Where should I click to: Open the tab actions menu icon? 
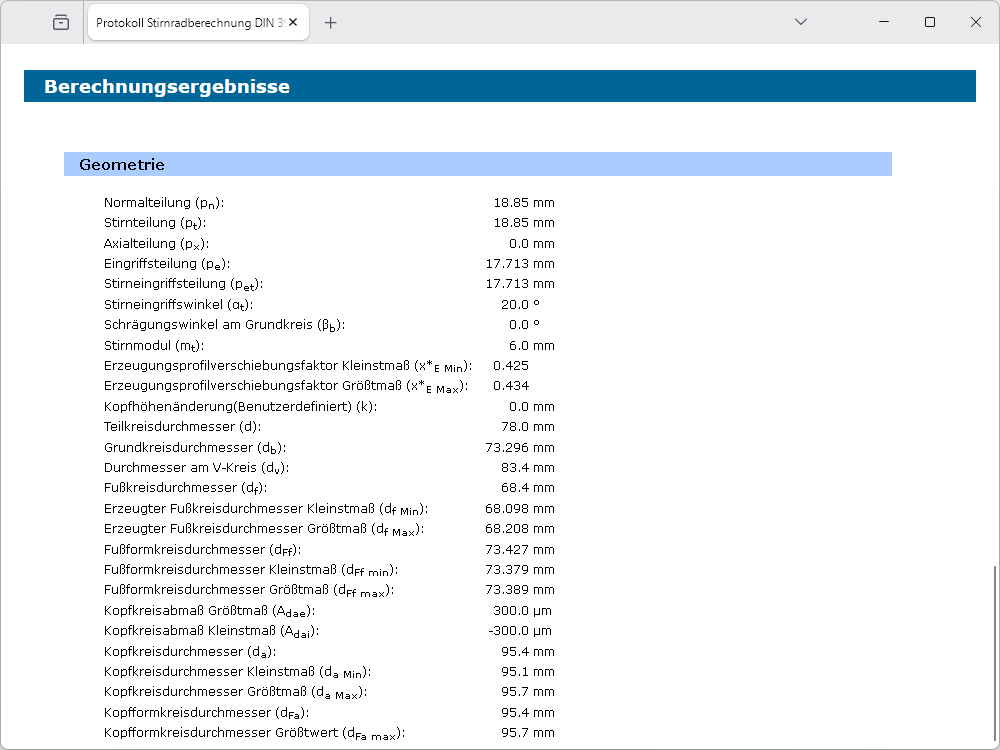[61, 22]
